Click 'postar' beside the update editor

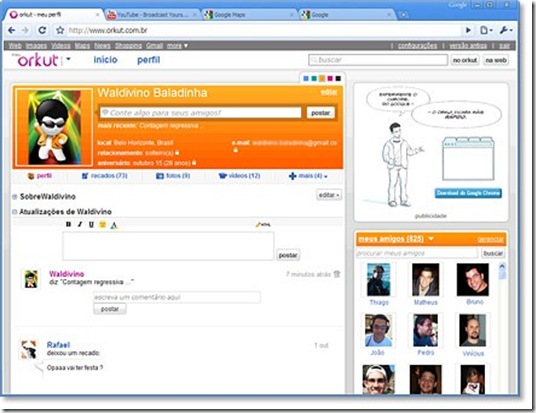[x=288, y=255]
